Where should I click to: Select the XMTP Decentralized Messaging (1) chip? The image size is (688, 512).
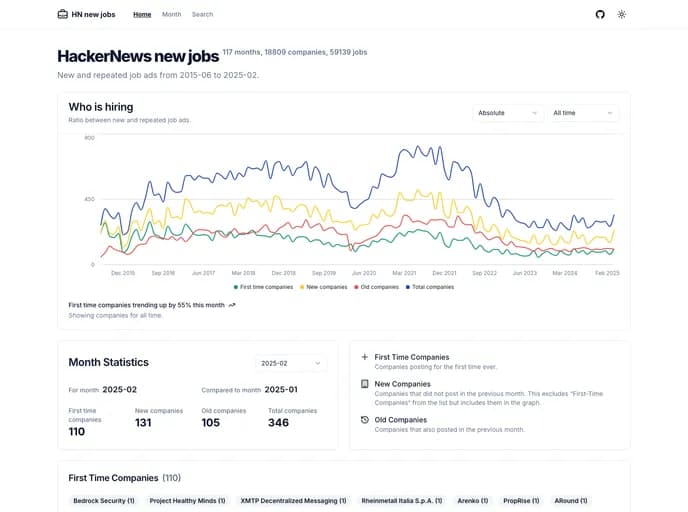[x=293, y=501]
